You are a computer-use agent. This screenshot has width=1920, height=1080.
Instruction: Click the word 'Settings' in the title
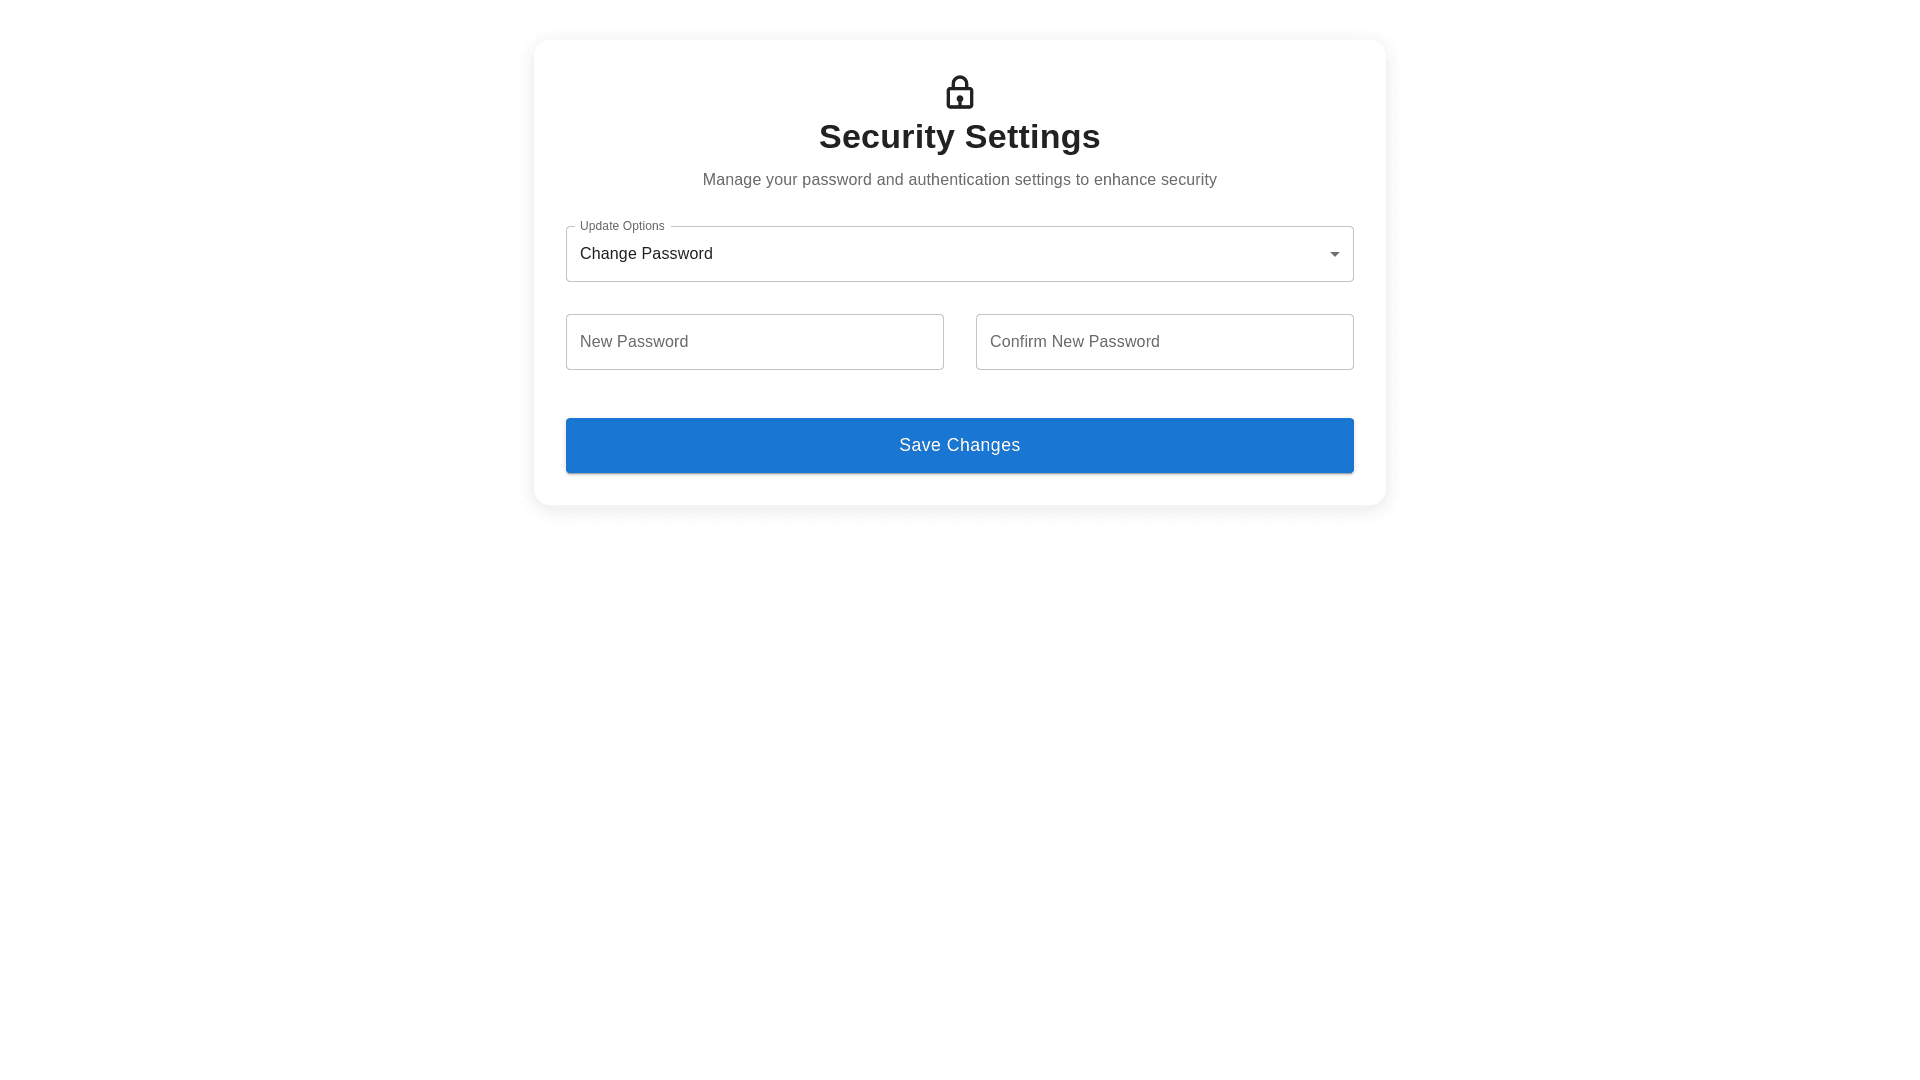coord(1032,137)
